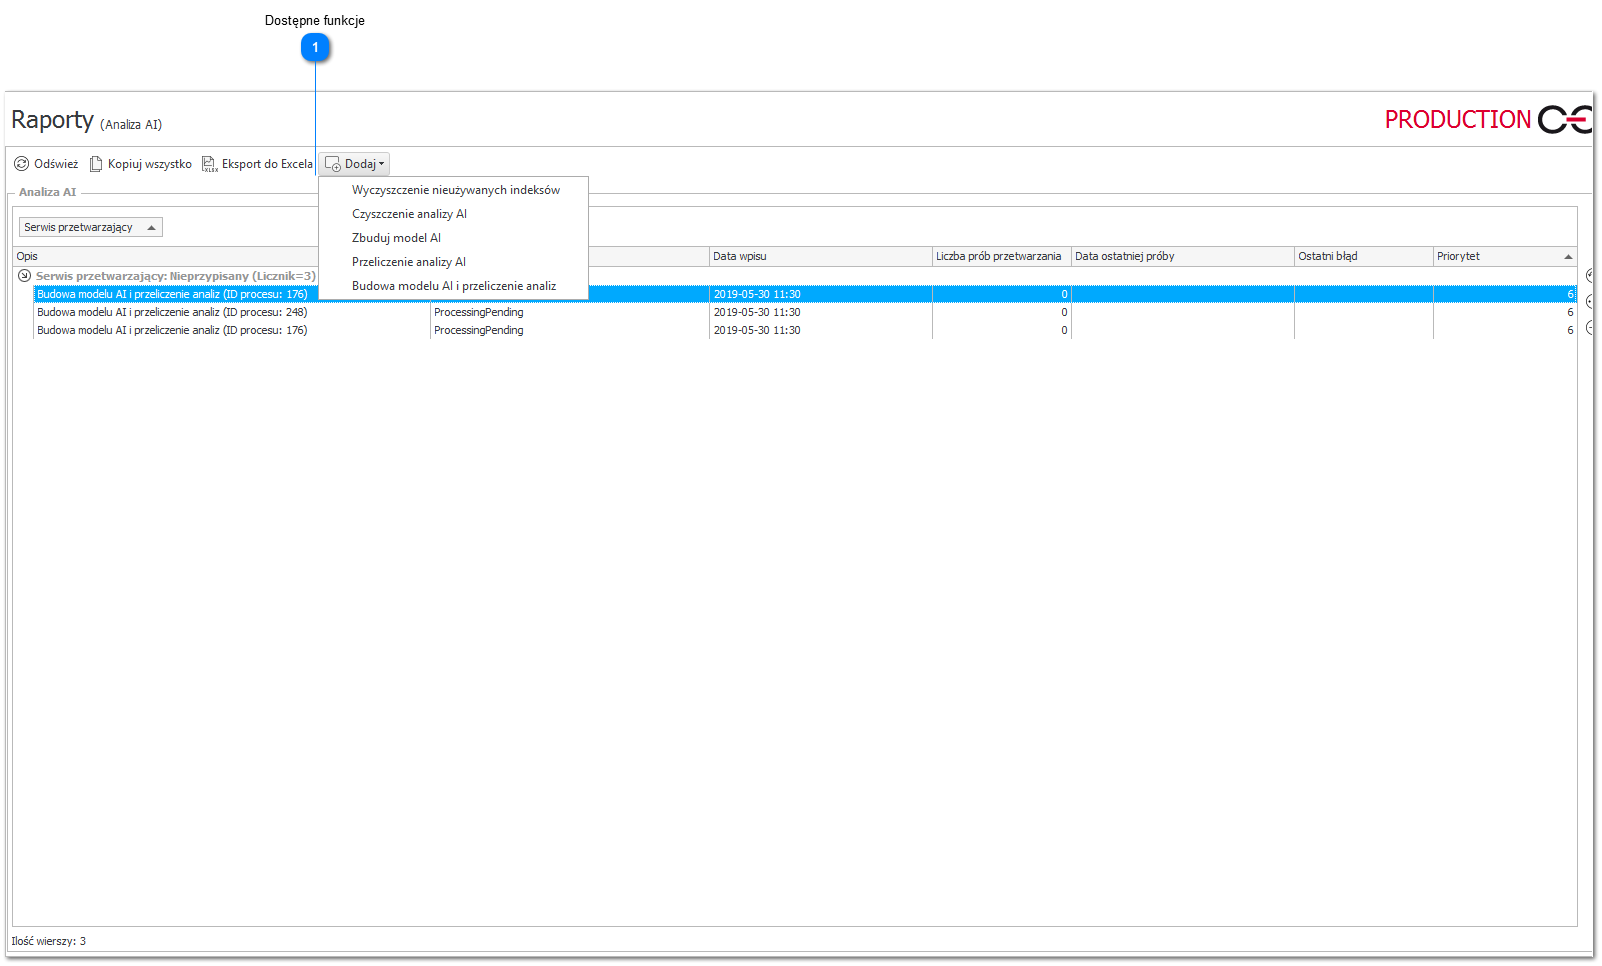This screenshot has height=966, width=1602.
Task: Select Budowa modelu AI i przeliczenie analiz
Action: [x=454, y=286]
